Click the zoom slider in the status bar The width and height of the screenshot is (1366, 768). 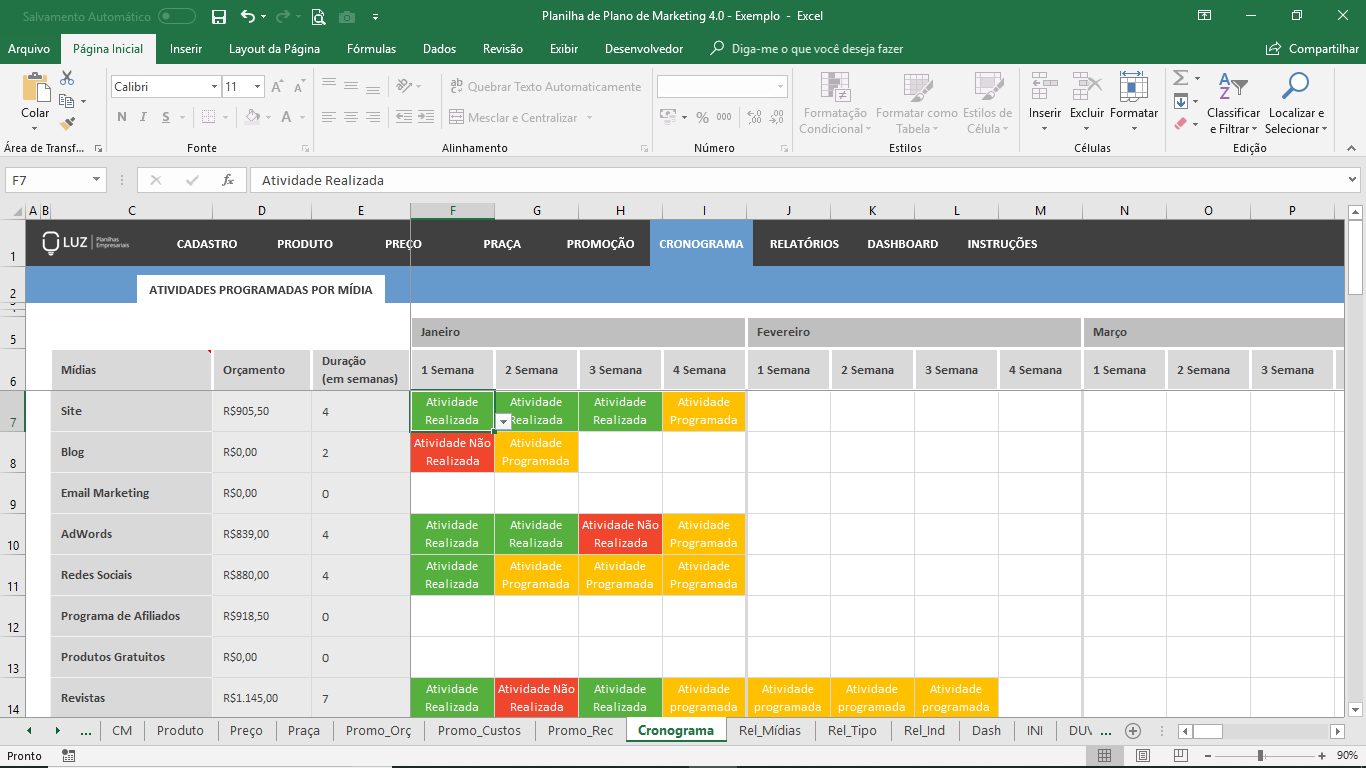(1260, 756)
